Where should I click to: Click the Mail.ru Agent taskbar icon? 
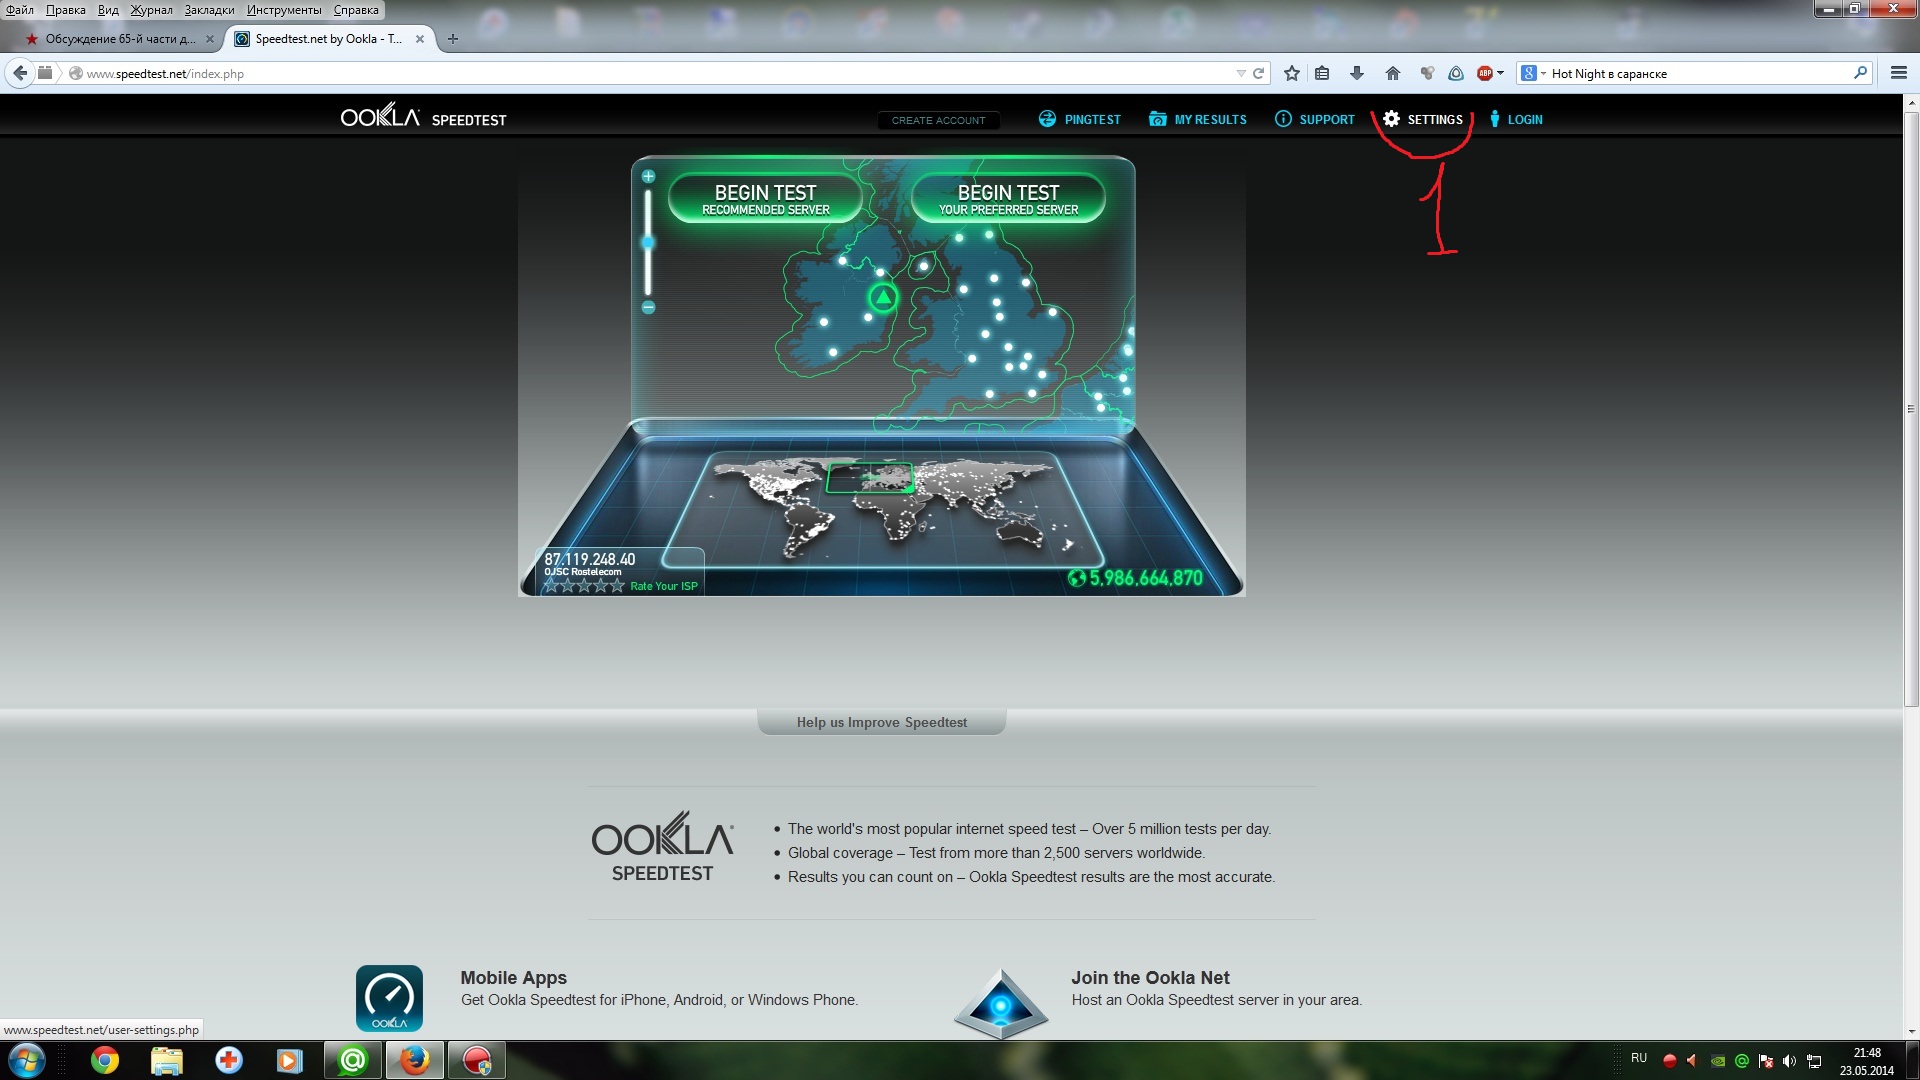click(353, 1060)
